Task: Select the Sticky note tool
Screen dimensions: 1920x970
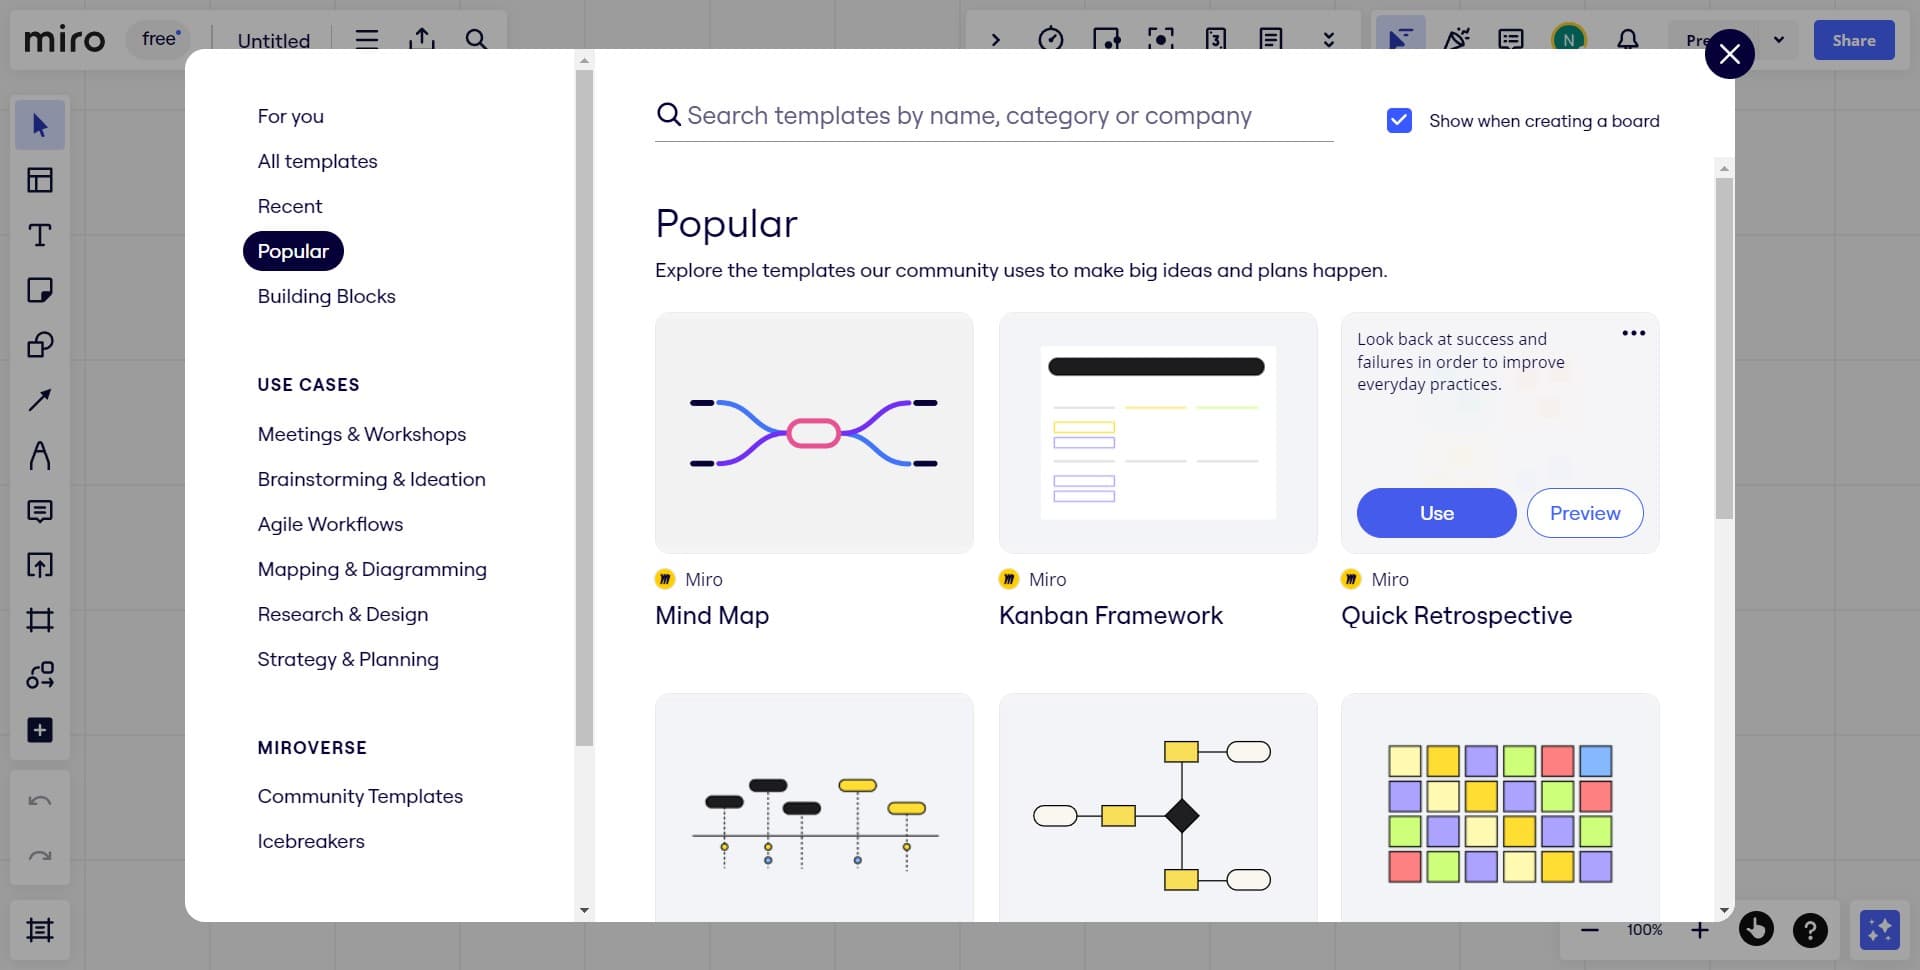Action: (39, 290)
